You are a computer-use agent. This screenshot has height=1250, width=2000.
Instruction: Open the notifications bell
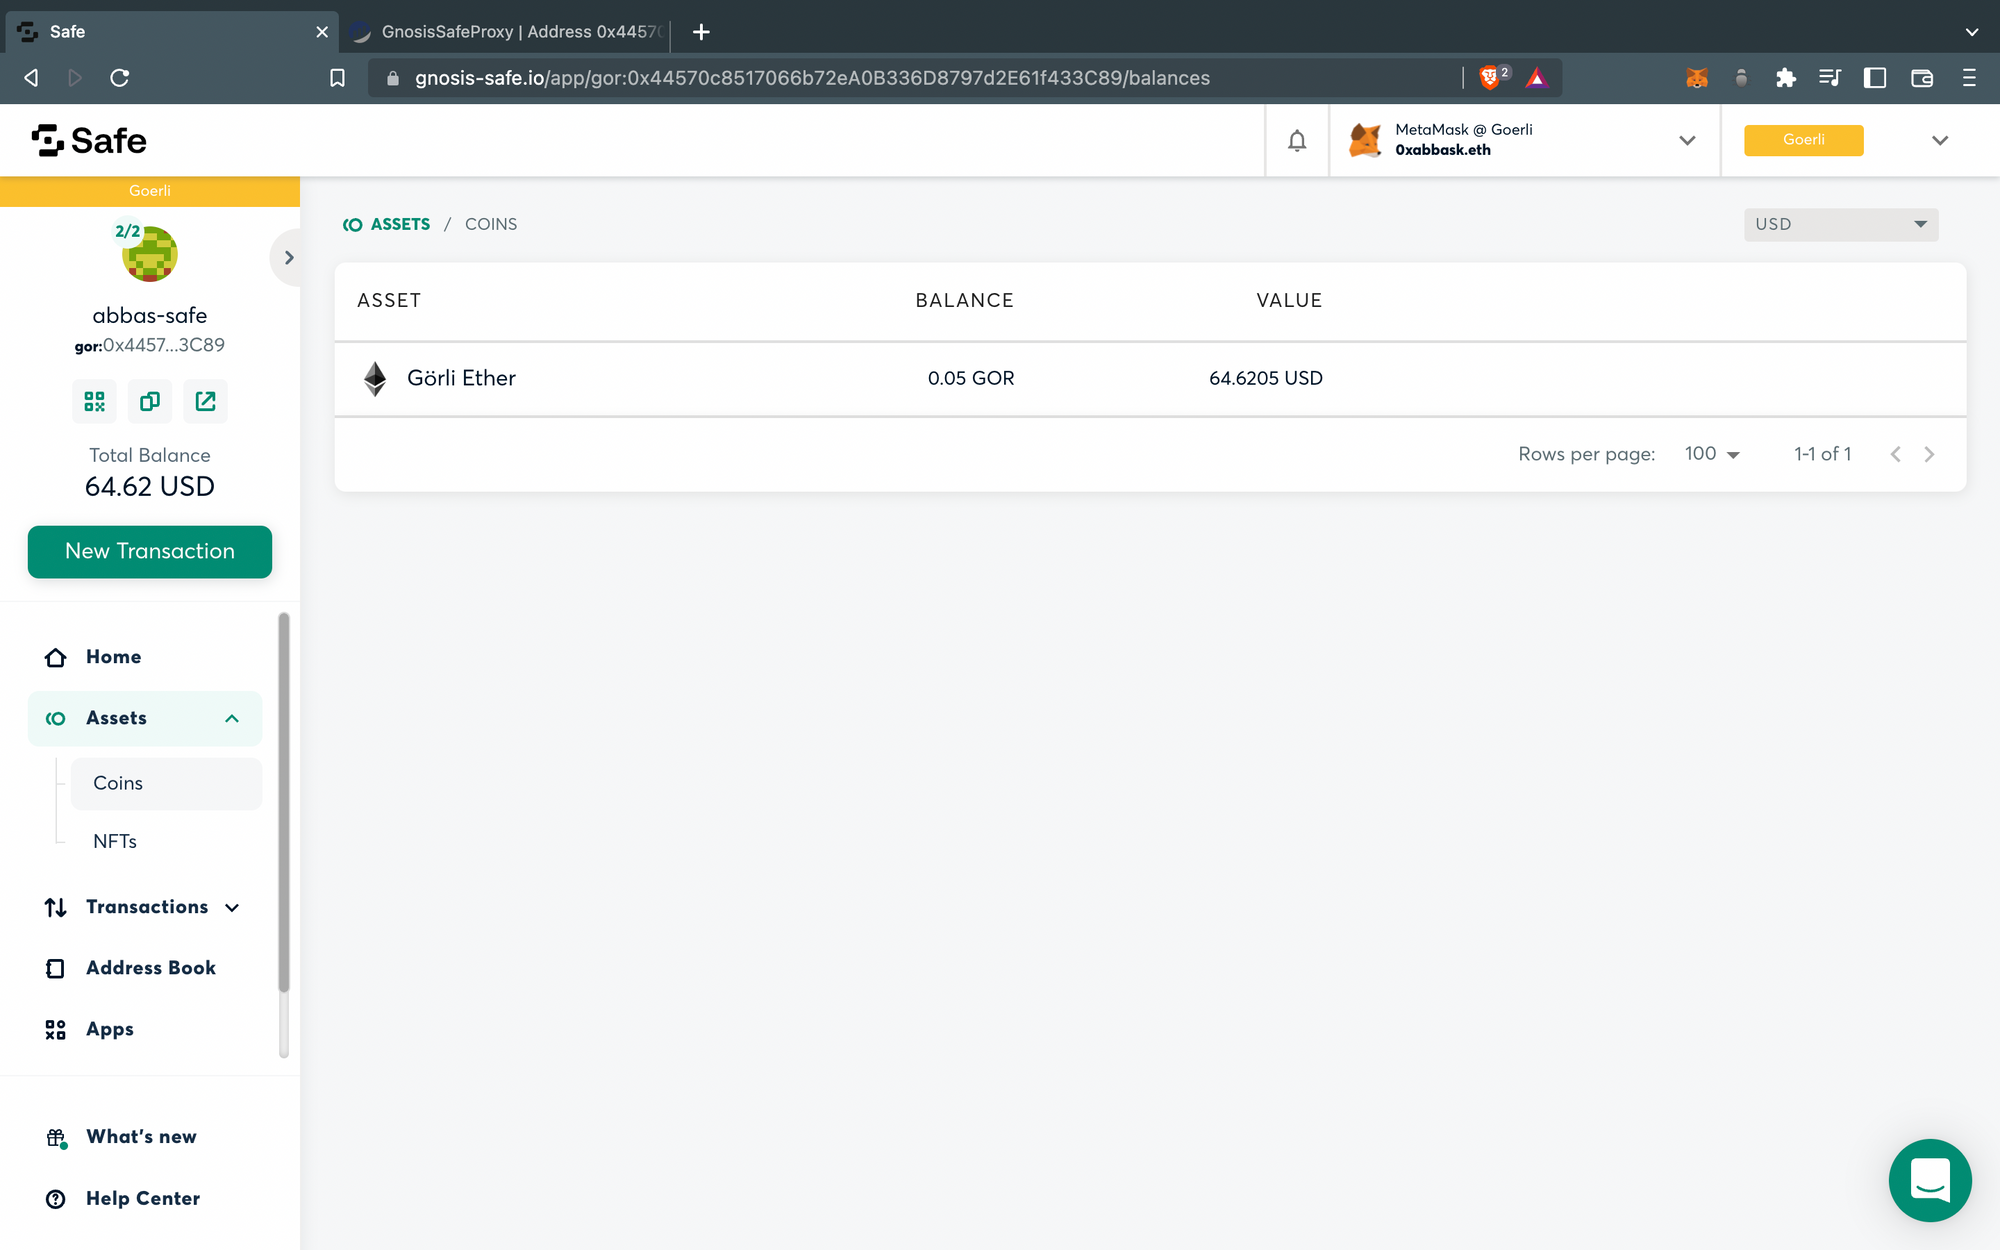(x=1297, y=140)
